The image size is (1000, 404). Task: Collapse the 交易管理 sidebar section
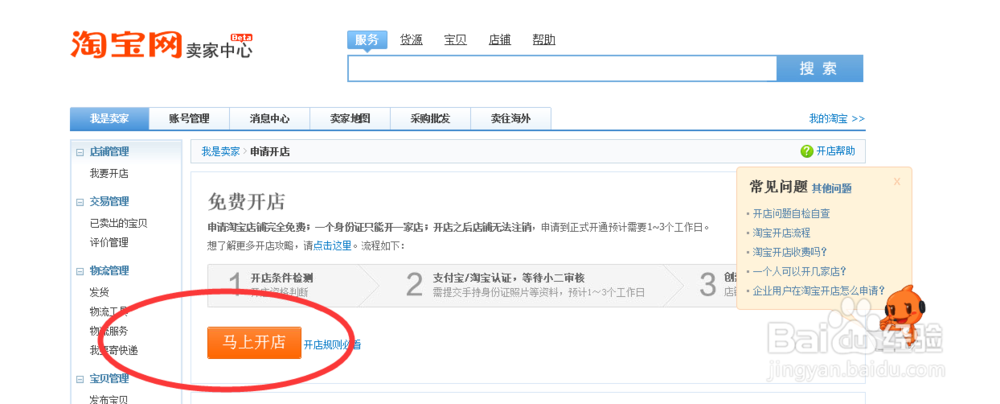[x=80, y=202]
